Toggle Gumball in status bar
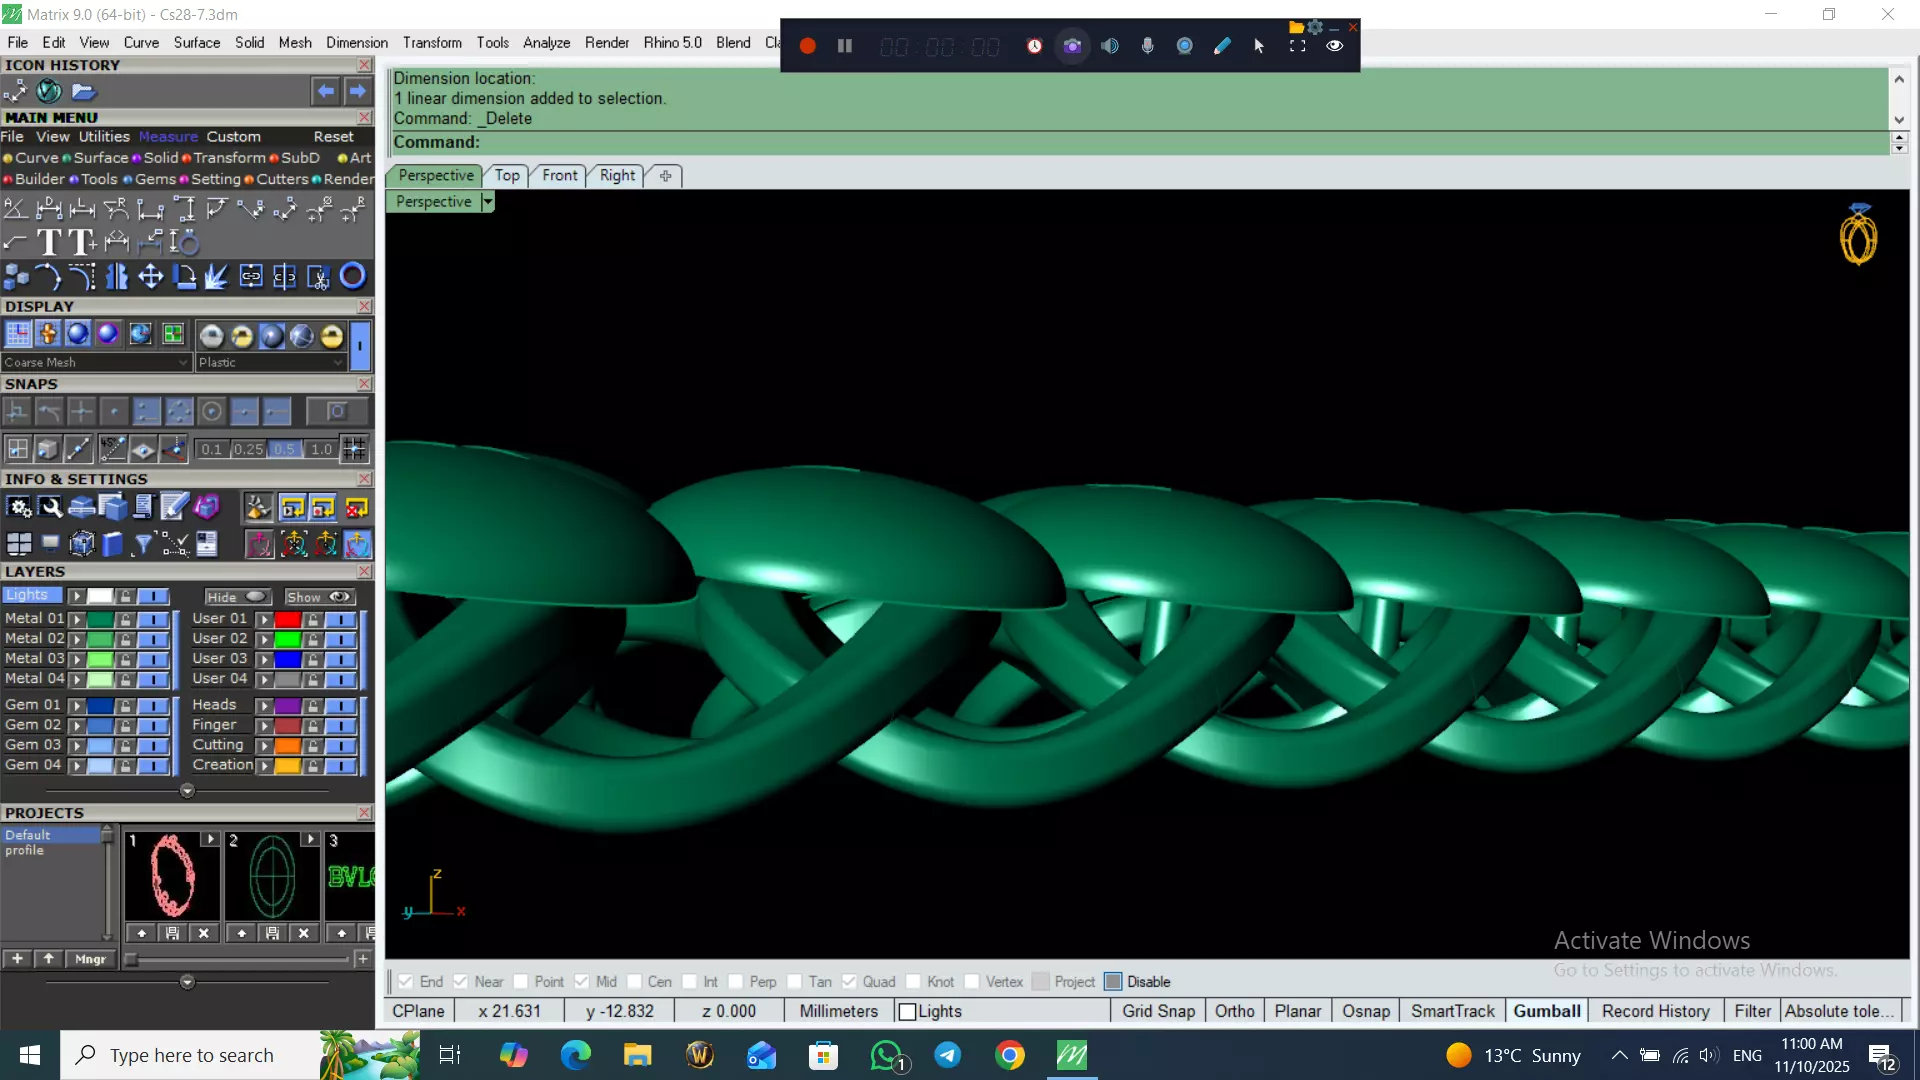 point(1547,1012)
